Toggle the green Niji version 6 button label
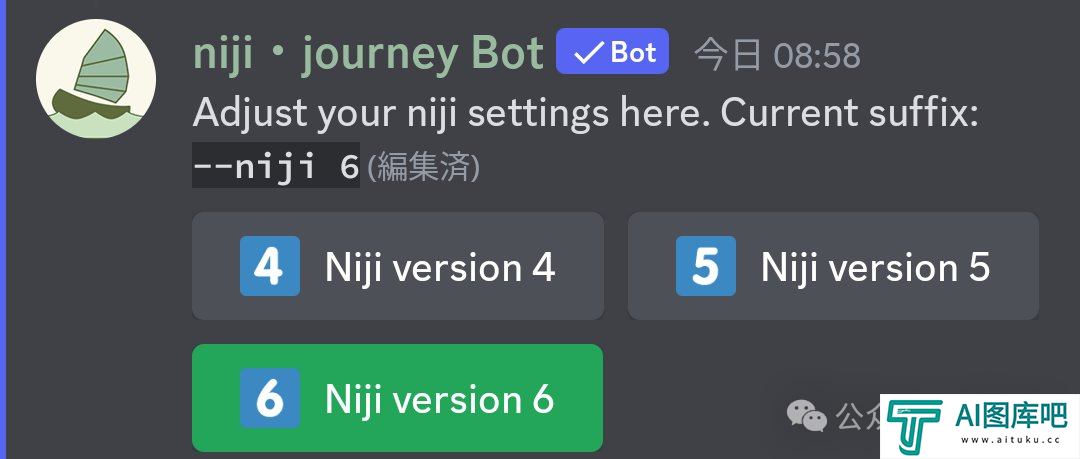This screenshot has height=459, width=1080. click(439, 399)
